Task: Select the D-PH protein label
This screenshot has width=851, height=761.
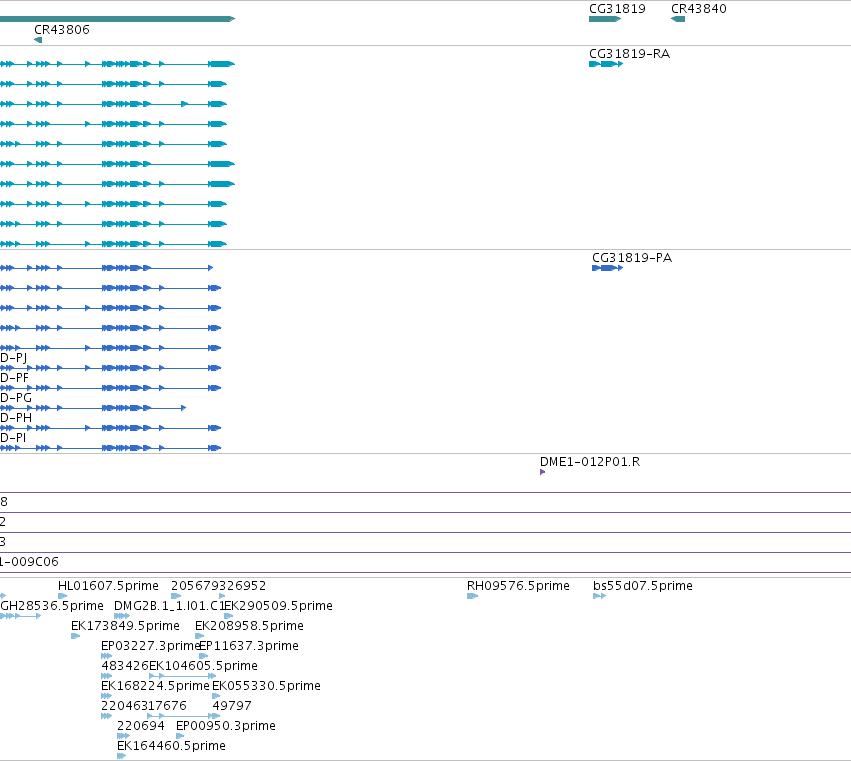Action: click(16, 418)
